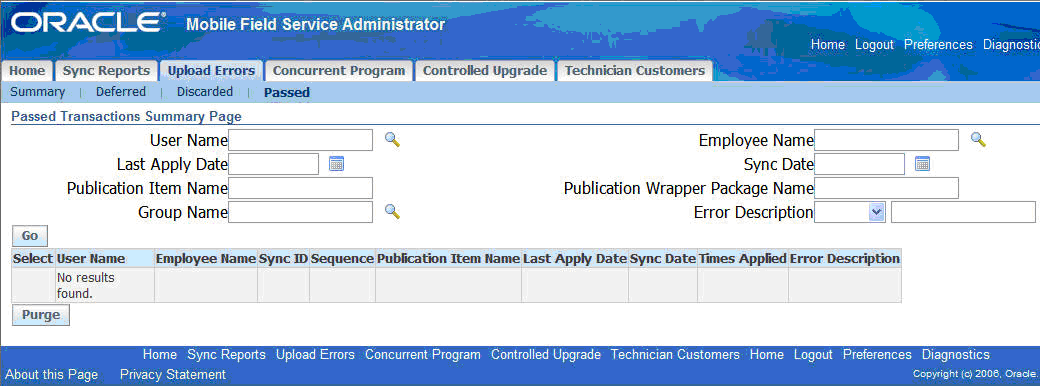Screen dimensions: 1040x386
Task: Click the Select column header
Action: click(33, 259)
